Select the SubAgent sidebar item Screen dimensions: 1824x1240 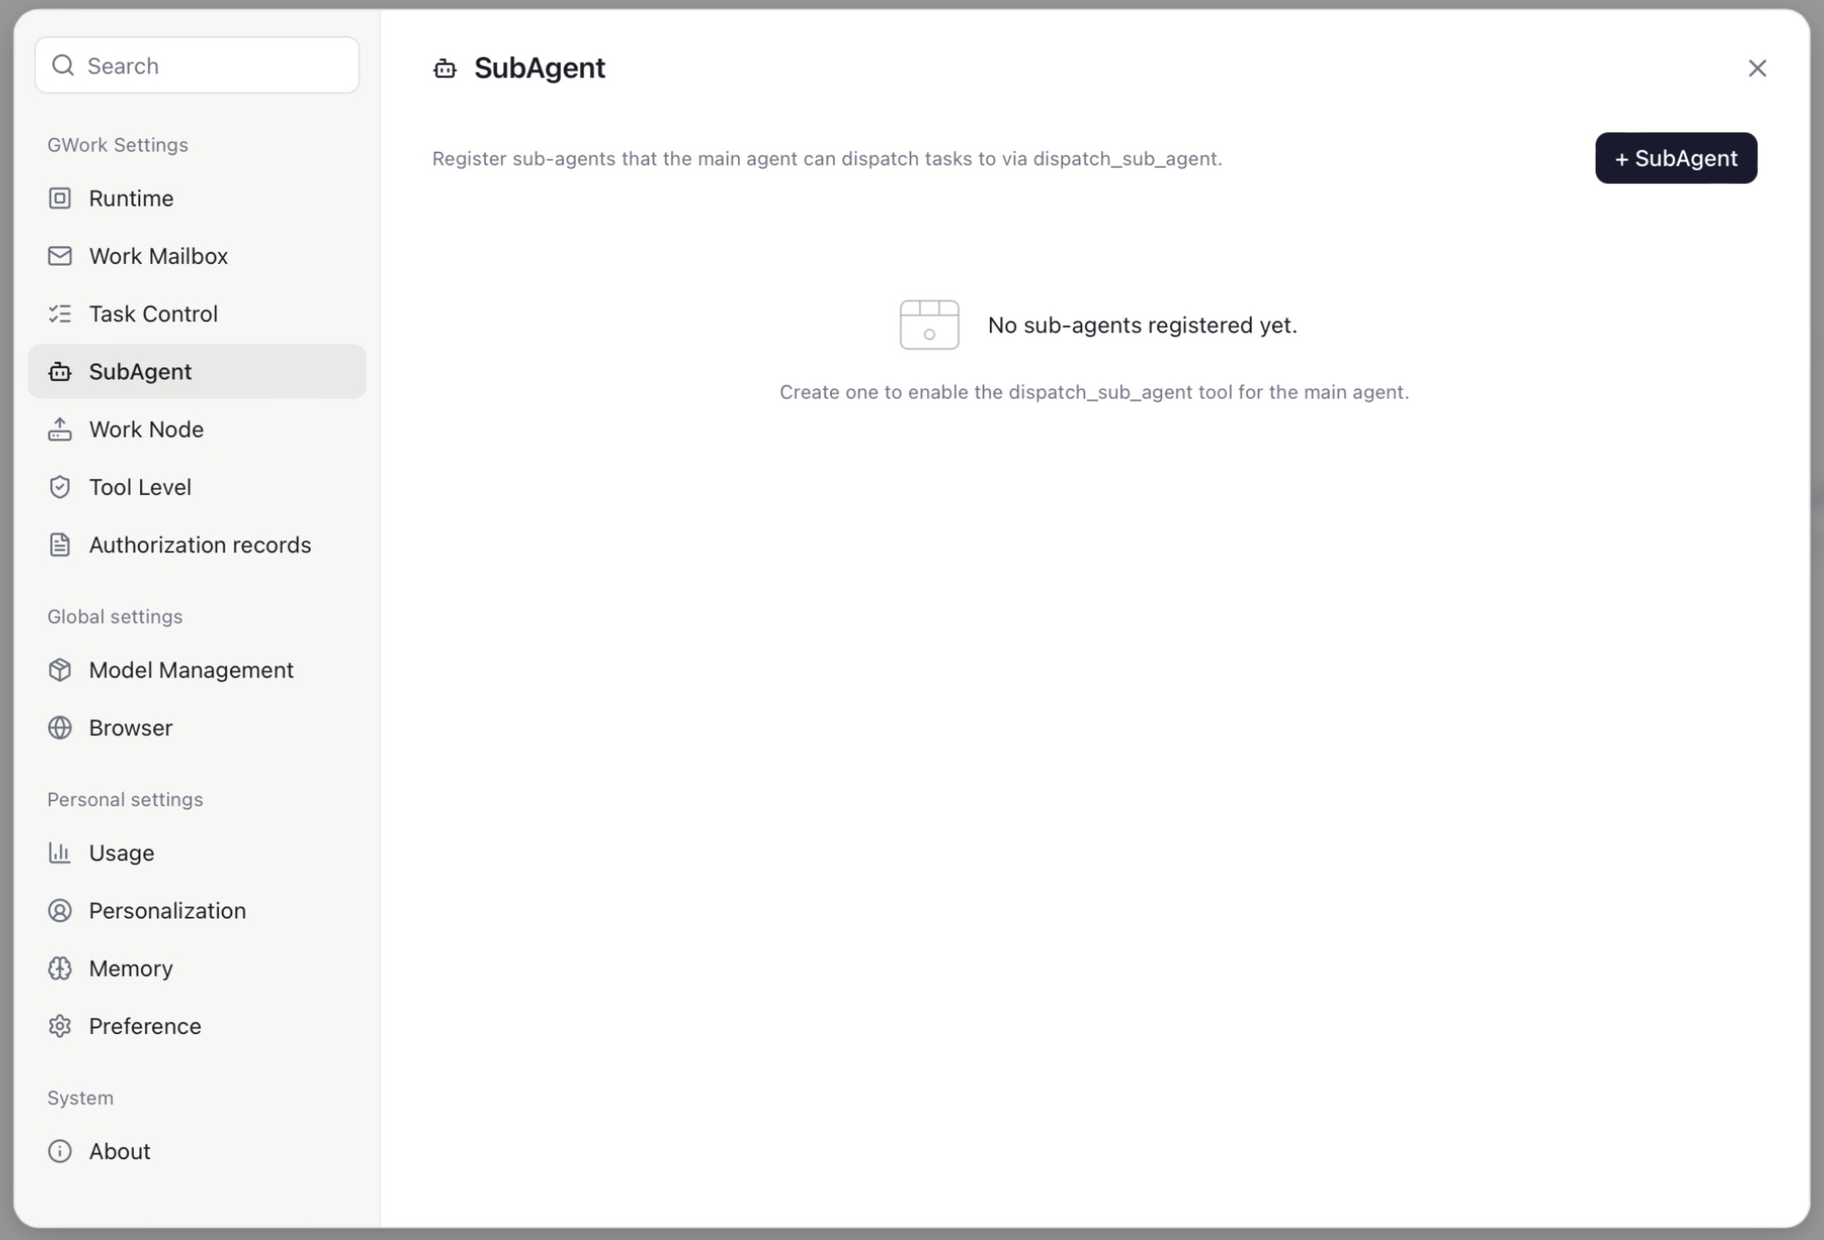197,372
